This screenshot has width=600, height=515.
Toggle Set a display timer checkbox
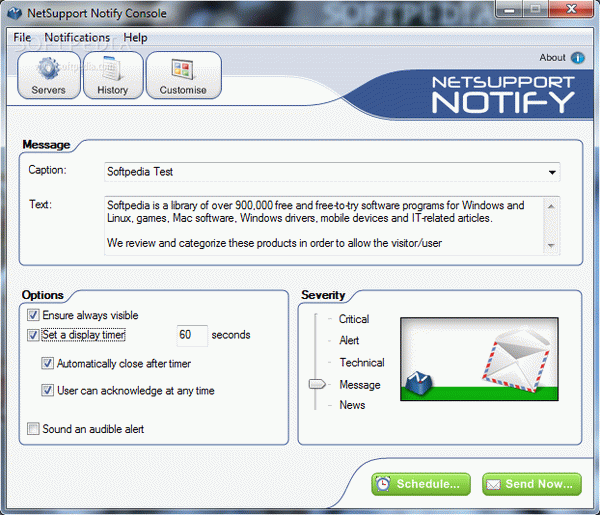coord(33,335)
